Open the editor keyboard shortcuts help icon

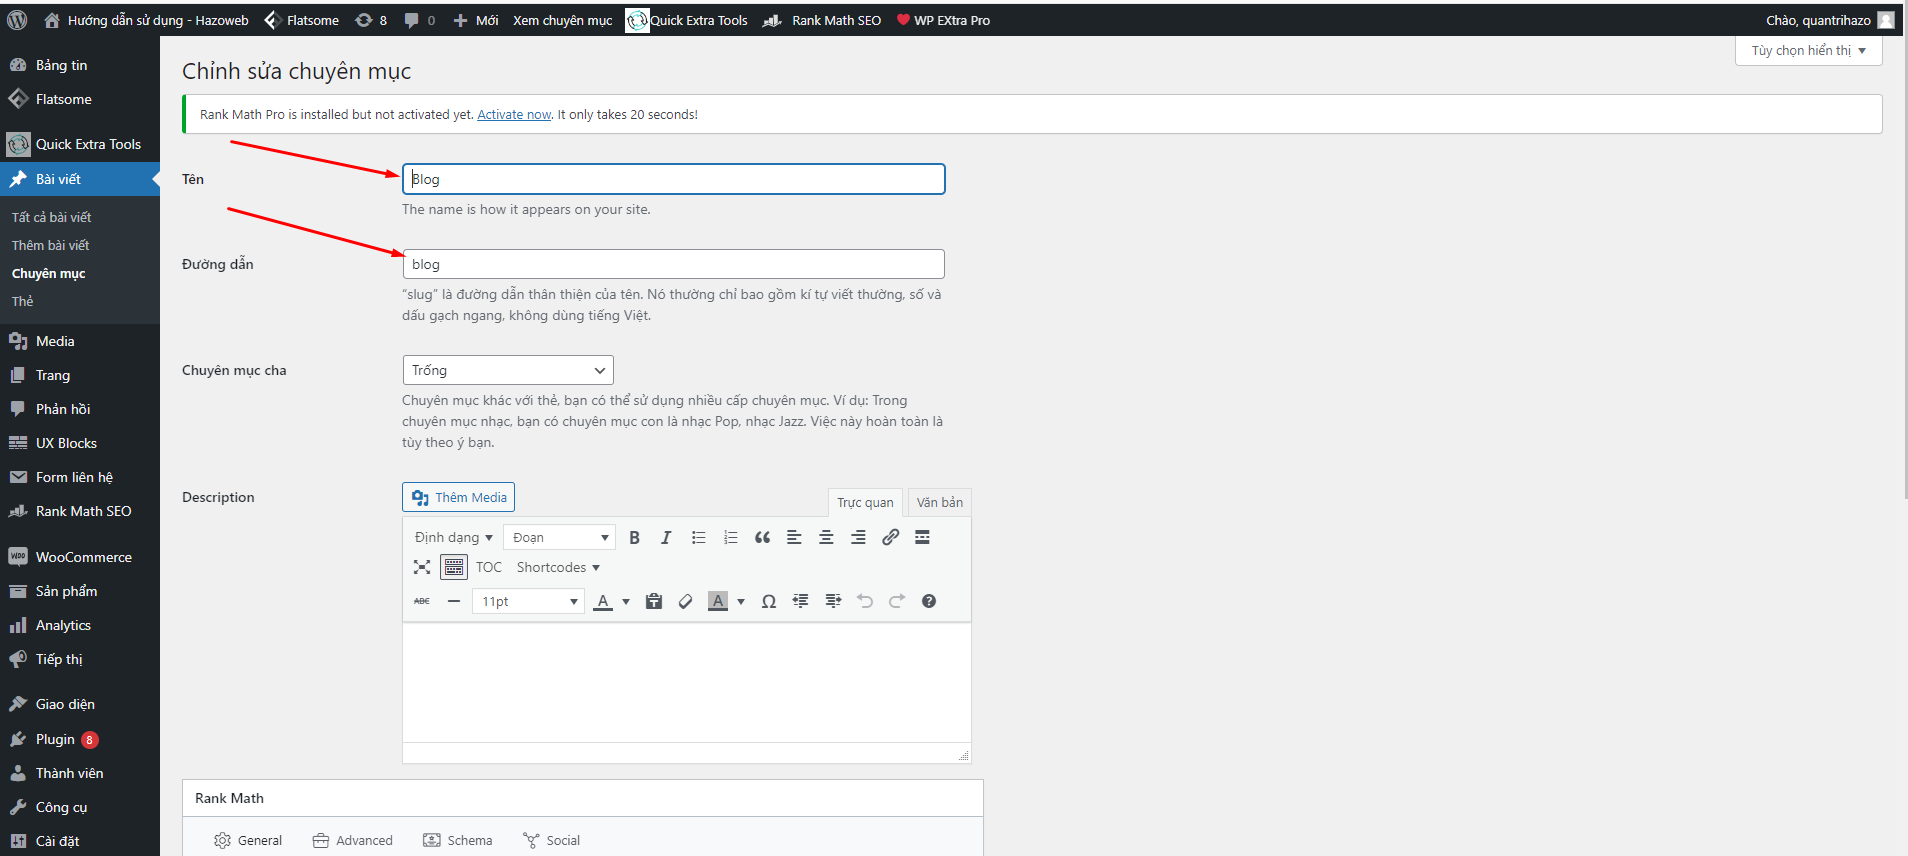point(928,601)
